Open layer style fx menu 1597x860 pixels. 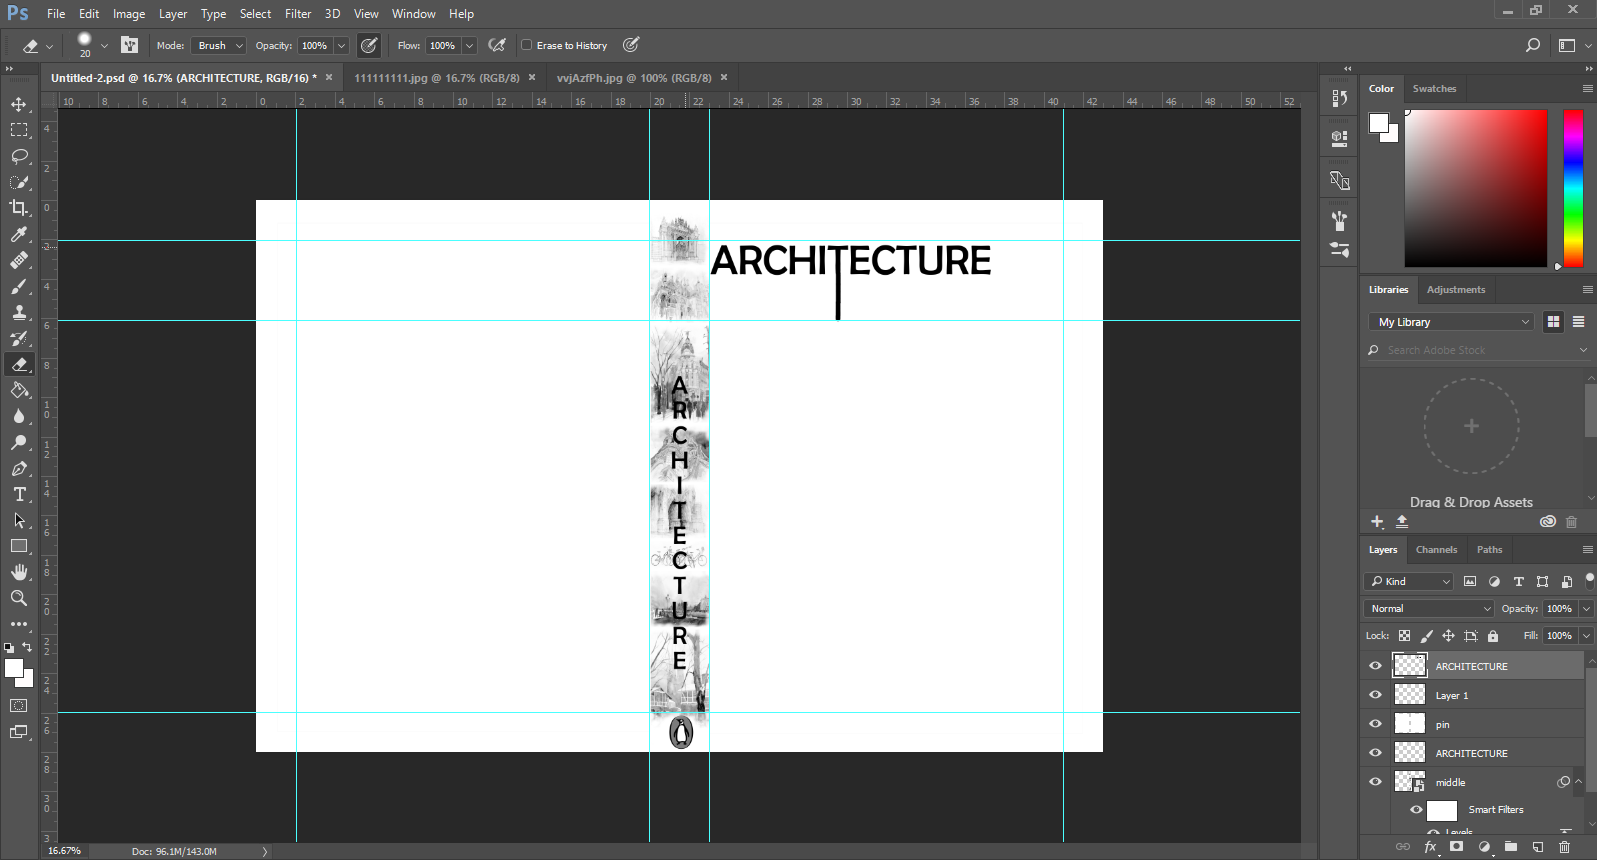[1430, 847]
